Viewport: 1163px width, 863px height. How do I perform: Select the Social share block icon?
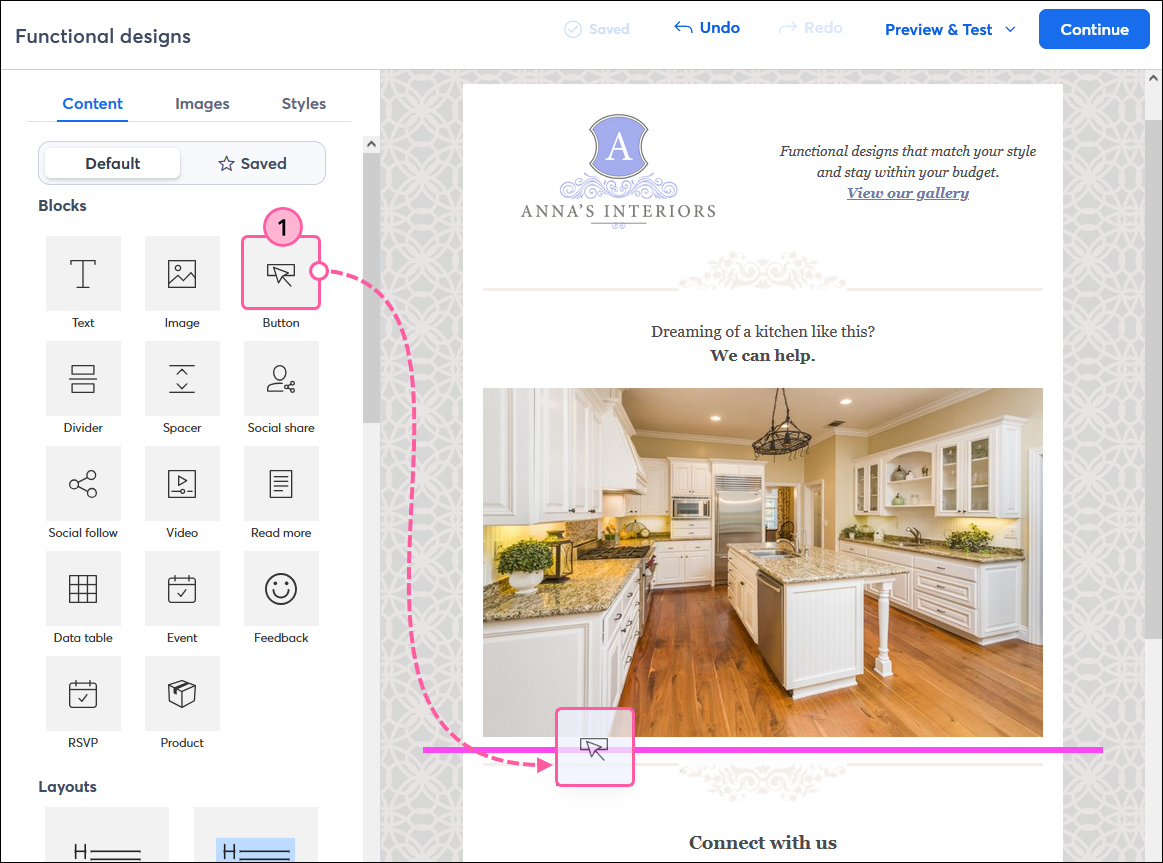click(x=281, y=378)
